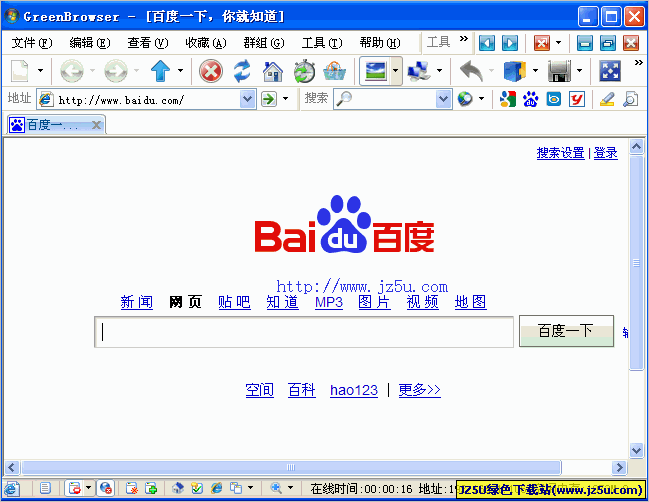
Task: Click the shopping basket collector icon
Action: [x=334, y=71]
